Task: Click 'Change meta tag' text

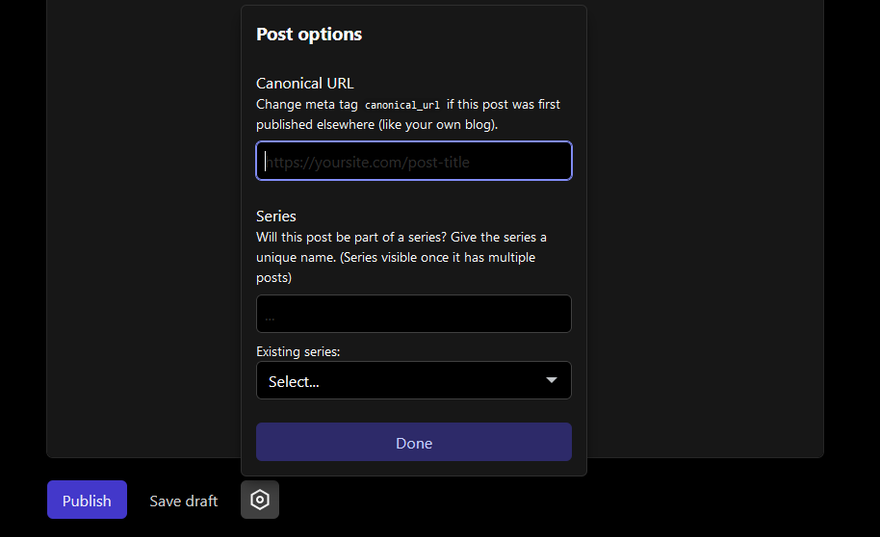Action: (307, 105)
